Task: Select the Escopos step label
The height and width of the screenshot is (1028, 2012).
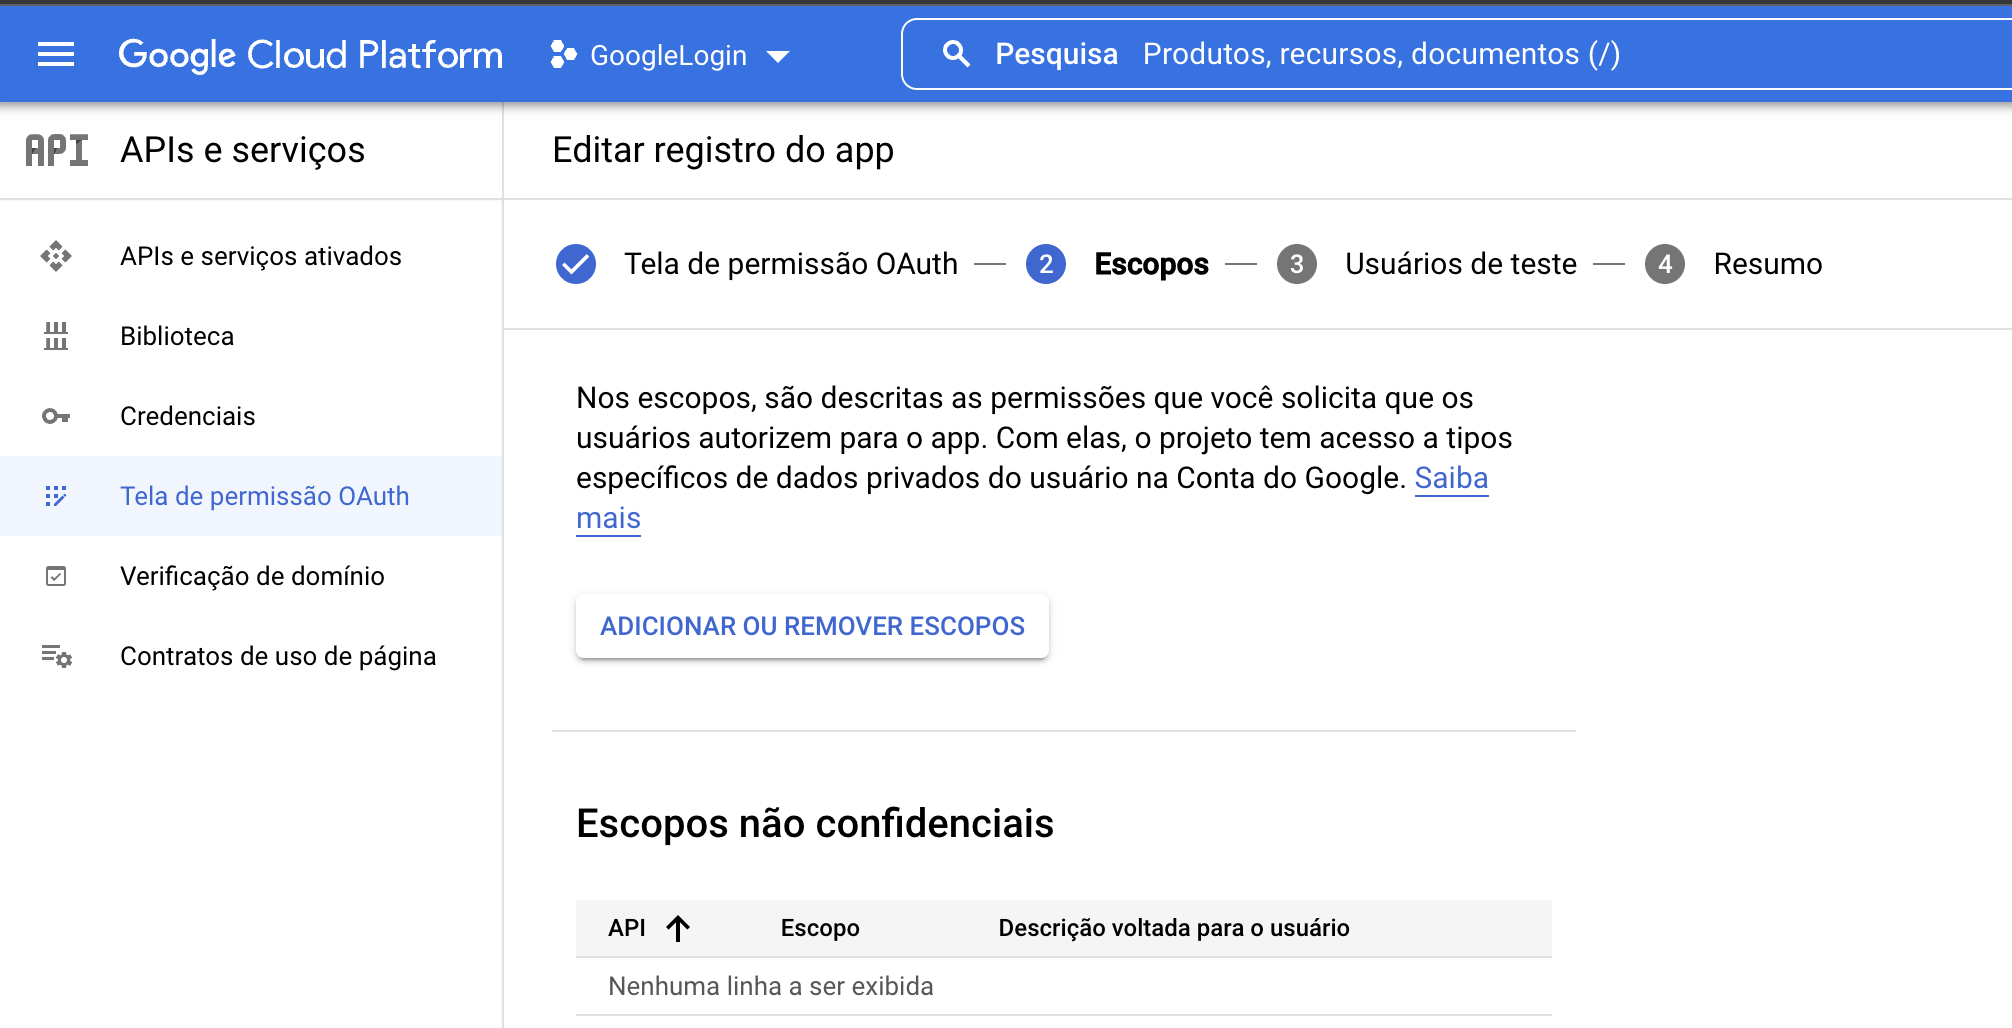Action: (1152, 264)
